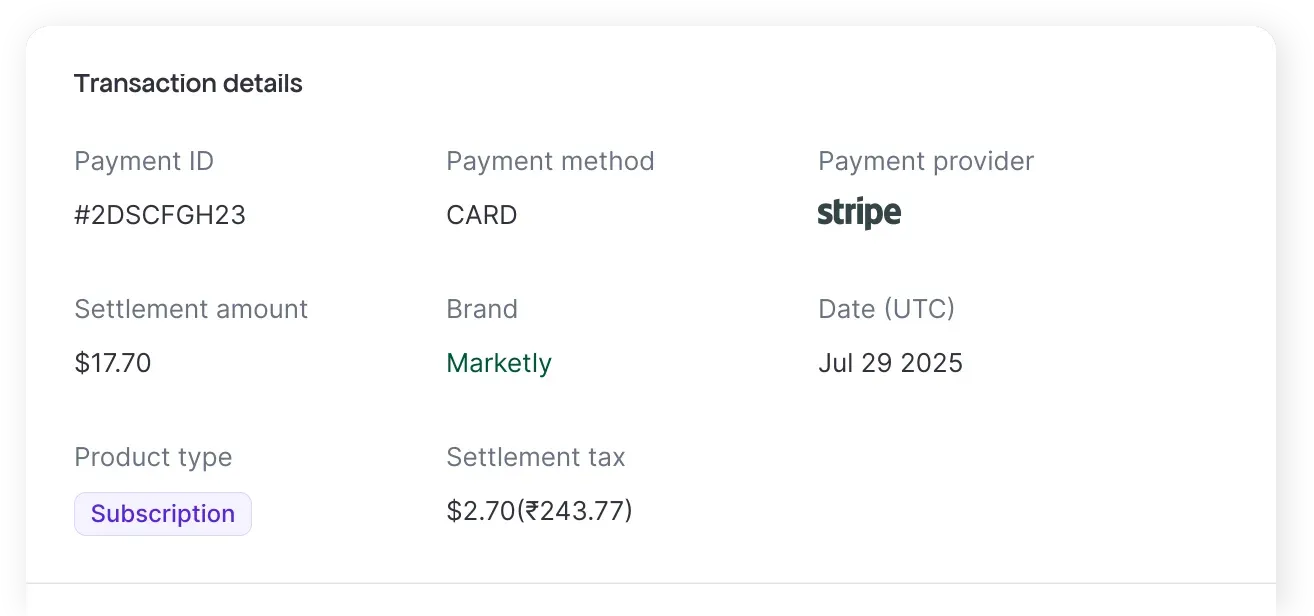
Task: Click the Payment ID label
Action: [144, 161]
